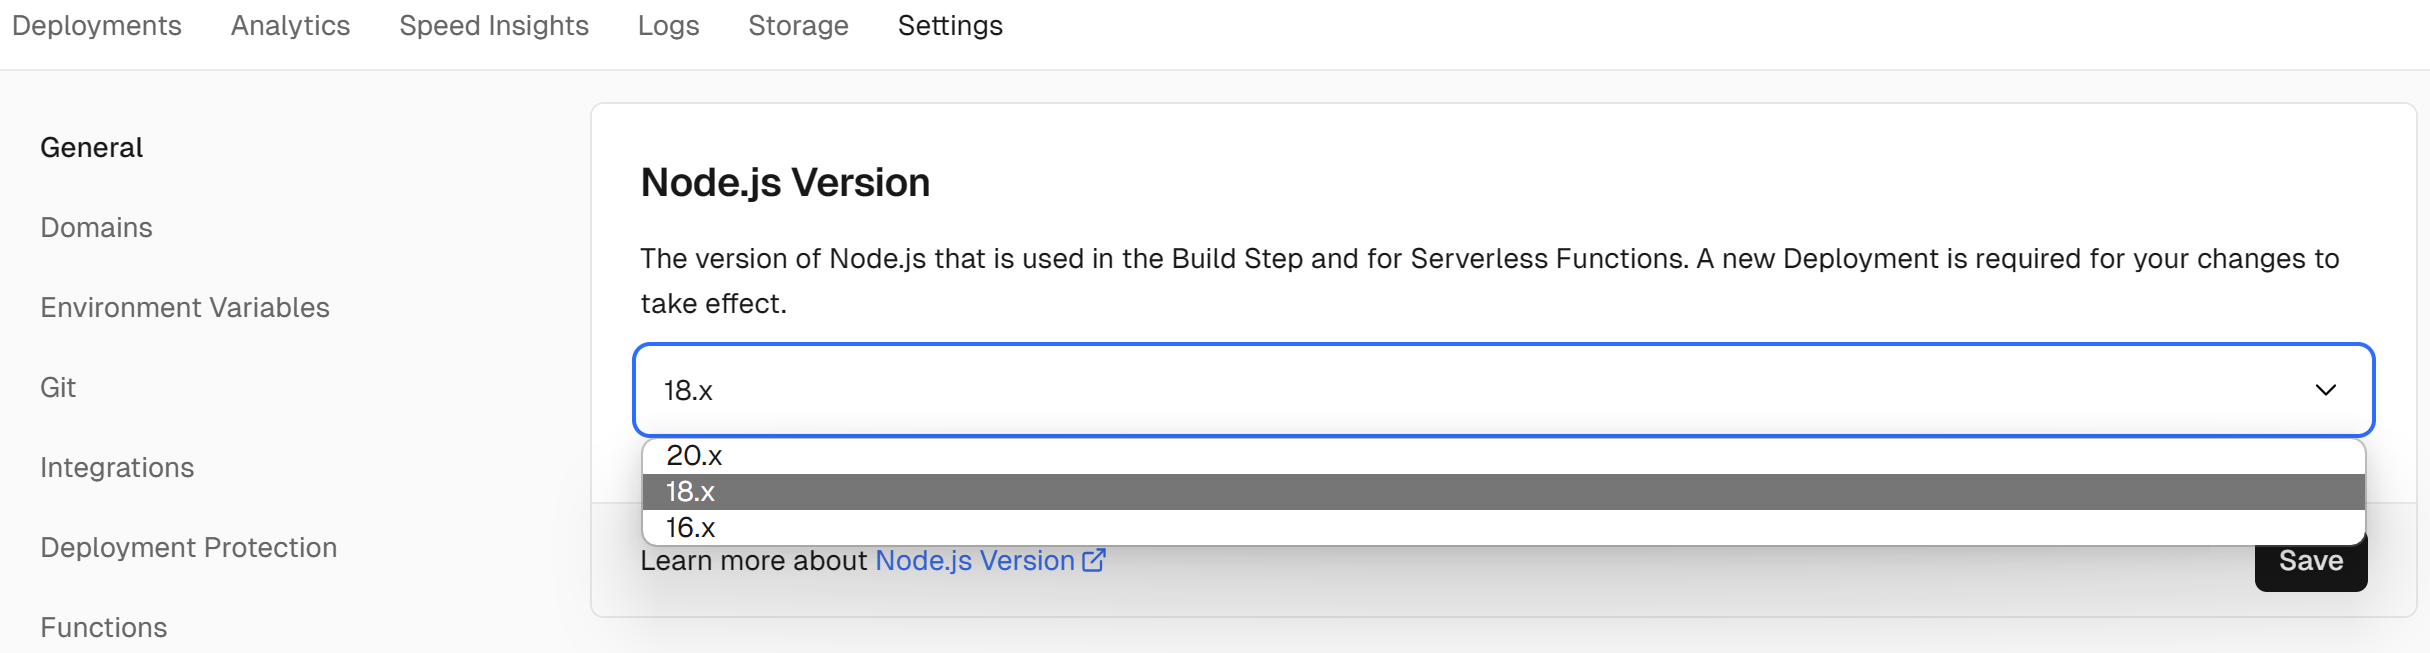Image resolution: width=2430 pixels, height=653 pixels.
Task: View the Storage tab
Action: pos(798,26)
